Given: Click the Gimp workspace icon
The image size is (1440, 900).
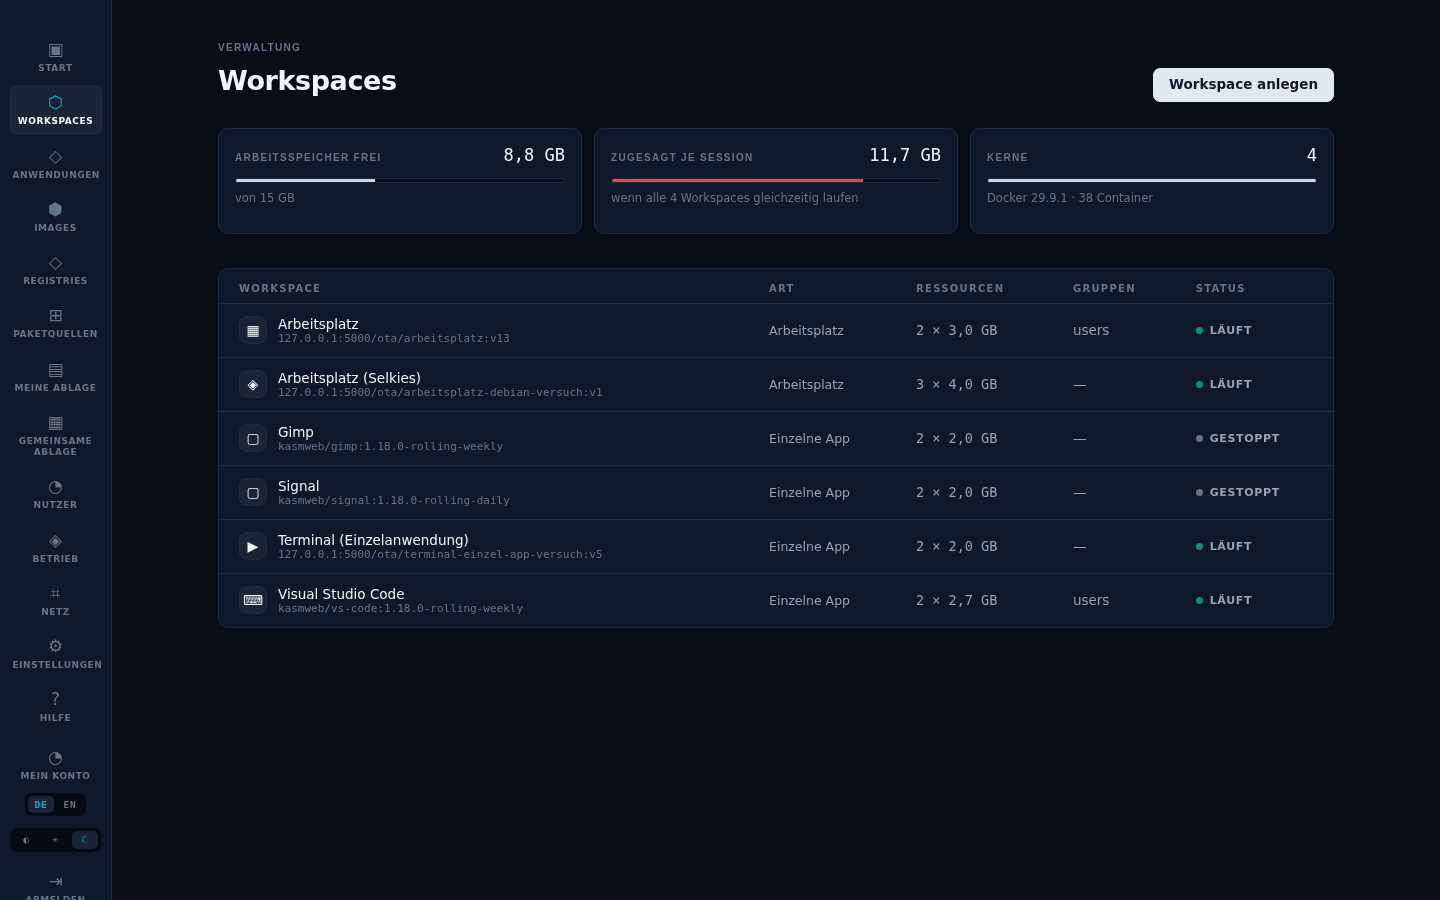Looking at the screenshot, I should (253, 438).
